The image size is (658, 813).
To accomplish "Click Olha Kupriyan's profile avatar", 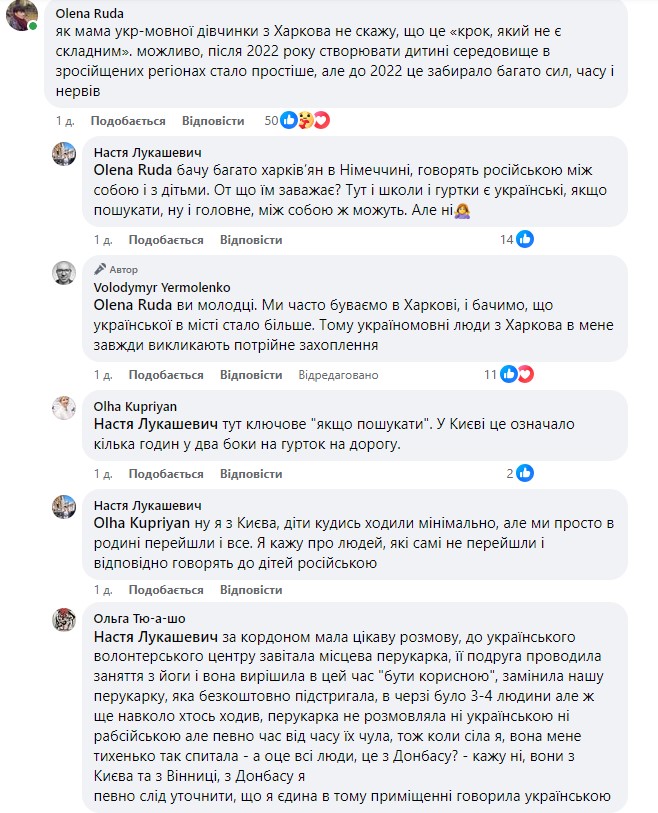I will tap(66, 409).
